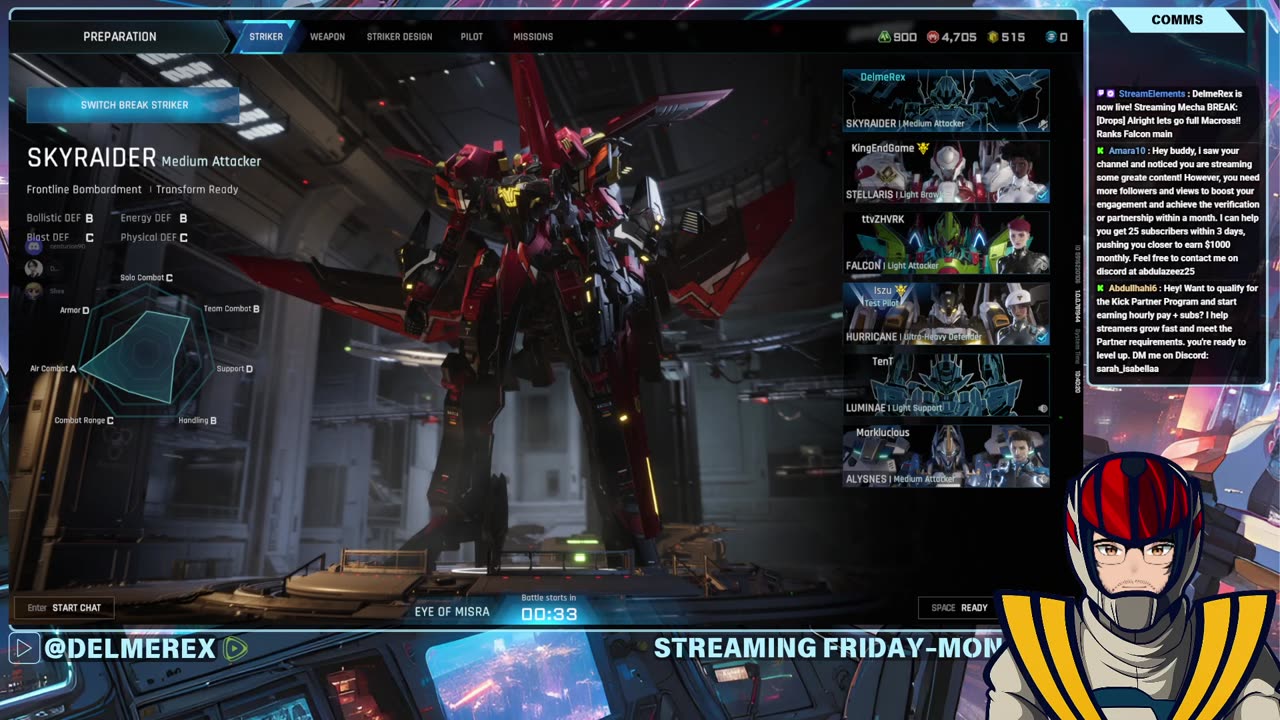
Task: Click the Energy DEF B rating
Action: (154, 218)
